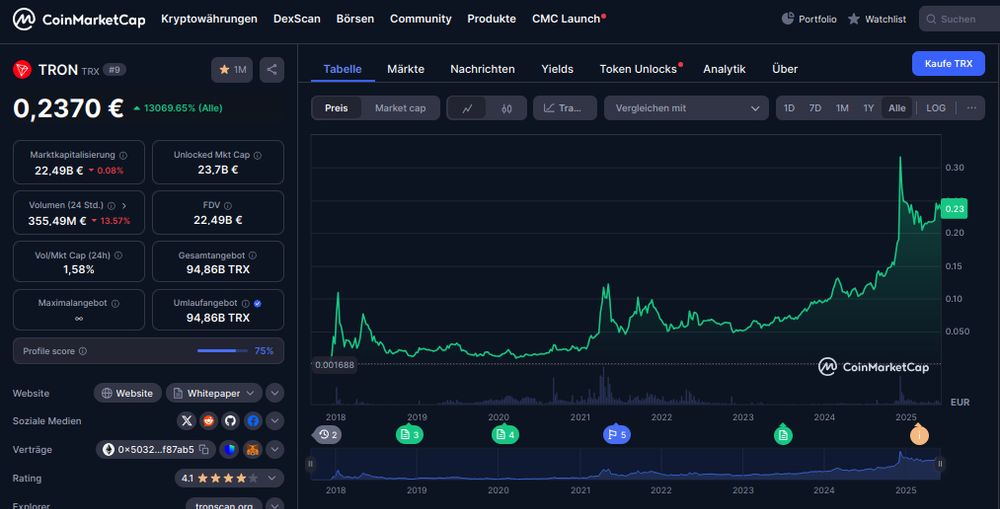Image resolution: width=1000 pixels, height=509 pixels.
Task: Open TRON's Reddit icon
Action: pyautogui.click(x=209, y=420)
